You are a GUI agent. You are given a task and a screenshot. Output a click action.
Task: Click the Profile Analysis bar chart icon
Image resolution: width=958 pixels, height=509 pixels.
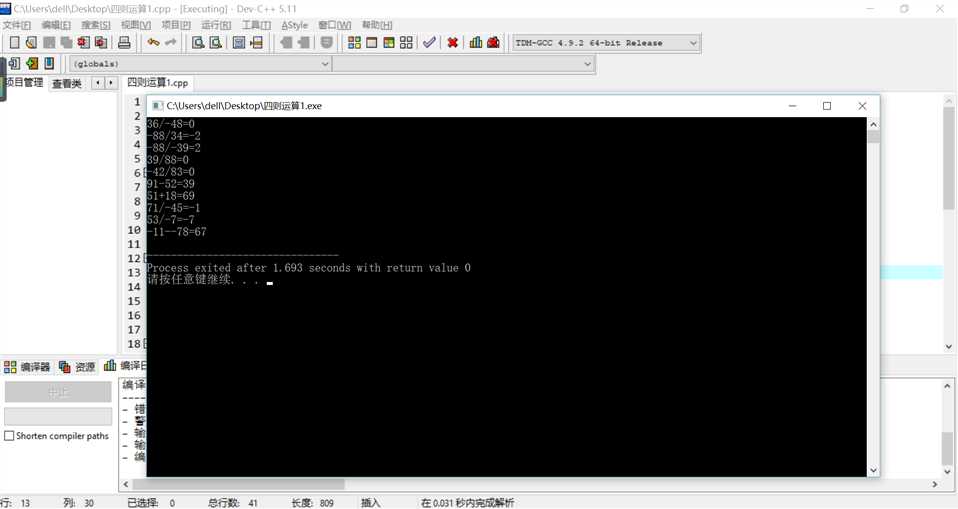coord(476,42)
